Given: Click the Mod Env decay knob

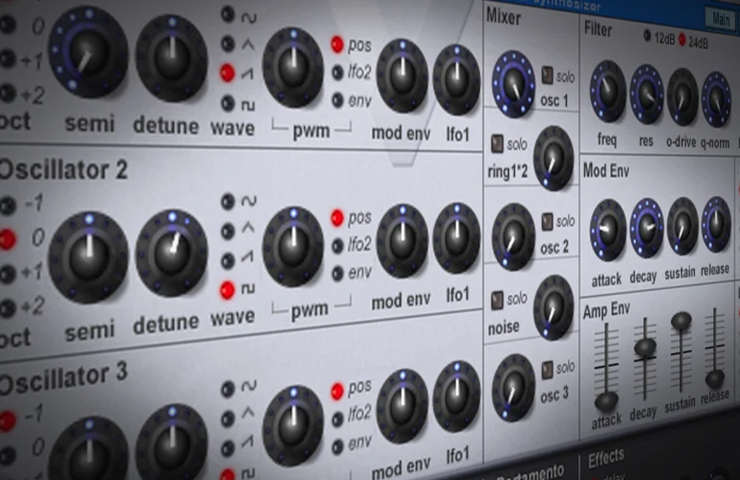Looking at the screenshot, I should click(x=647, y=228).
